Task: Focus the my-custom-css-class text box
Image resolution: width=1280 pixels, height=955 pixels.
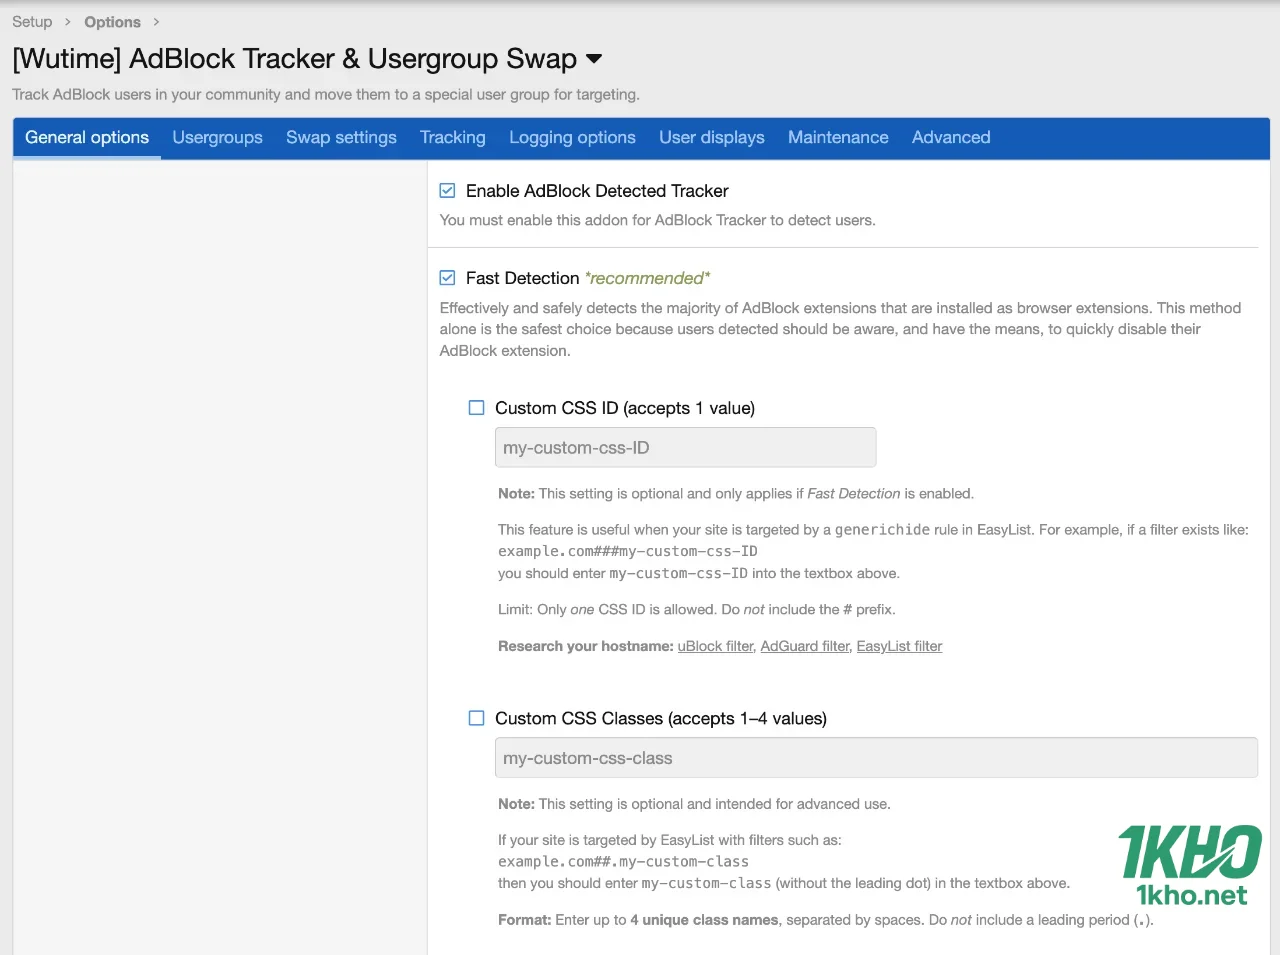Action: coord(876,757)
